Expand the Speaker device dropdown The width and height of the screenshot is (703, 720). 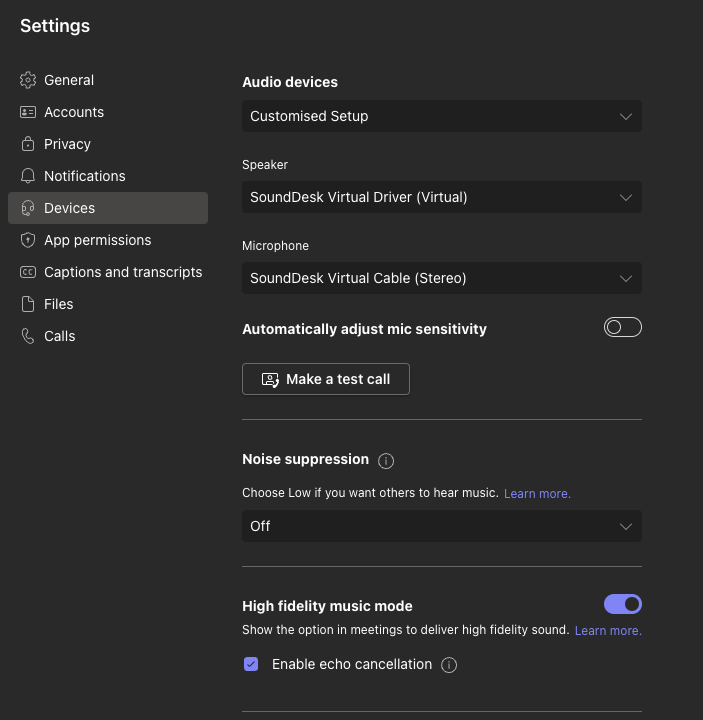pyautogui.click(x=441, y=197)
